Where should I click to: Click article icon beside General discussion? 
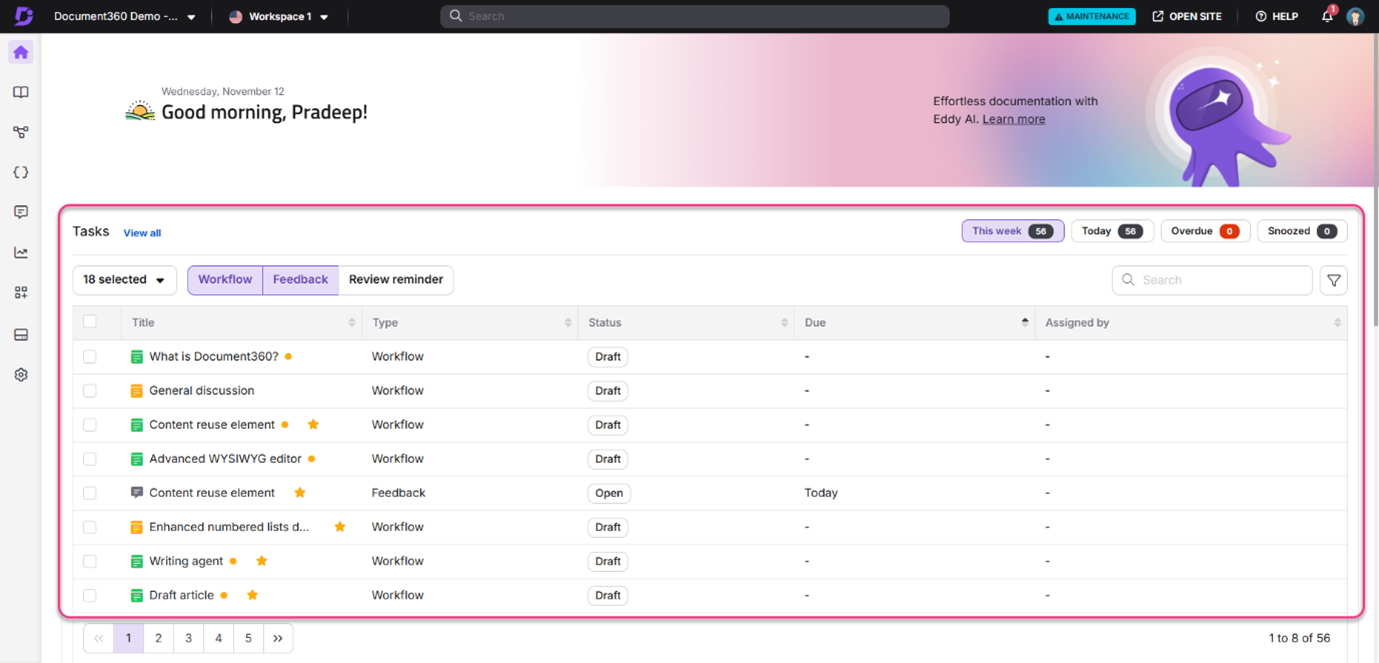point(137,391)
